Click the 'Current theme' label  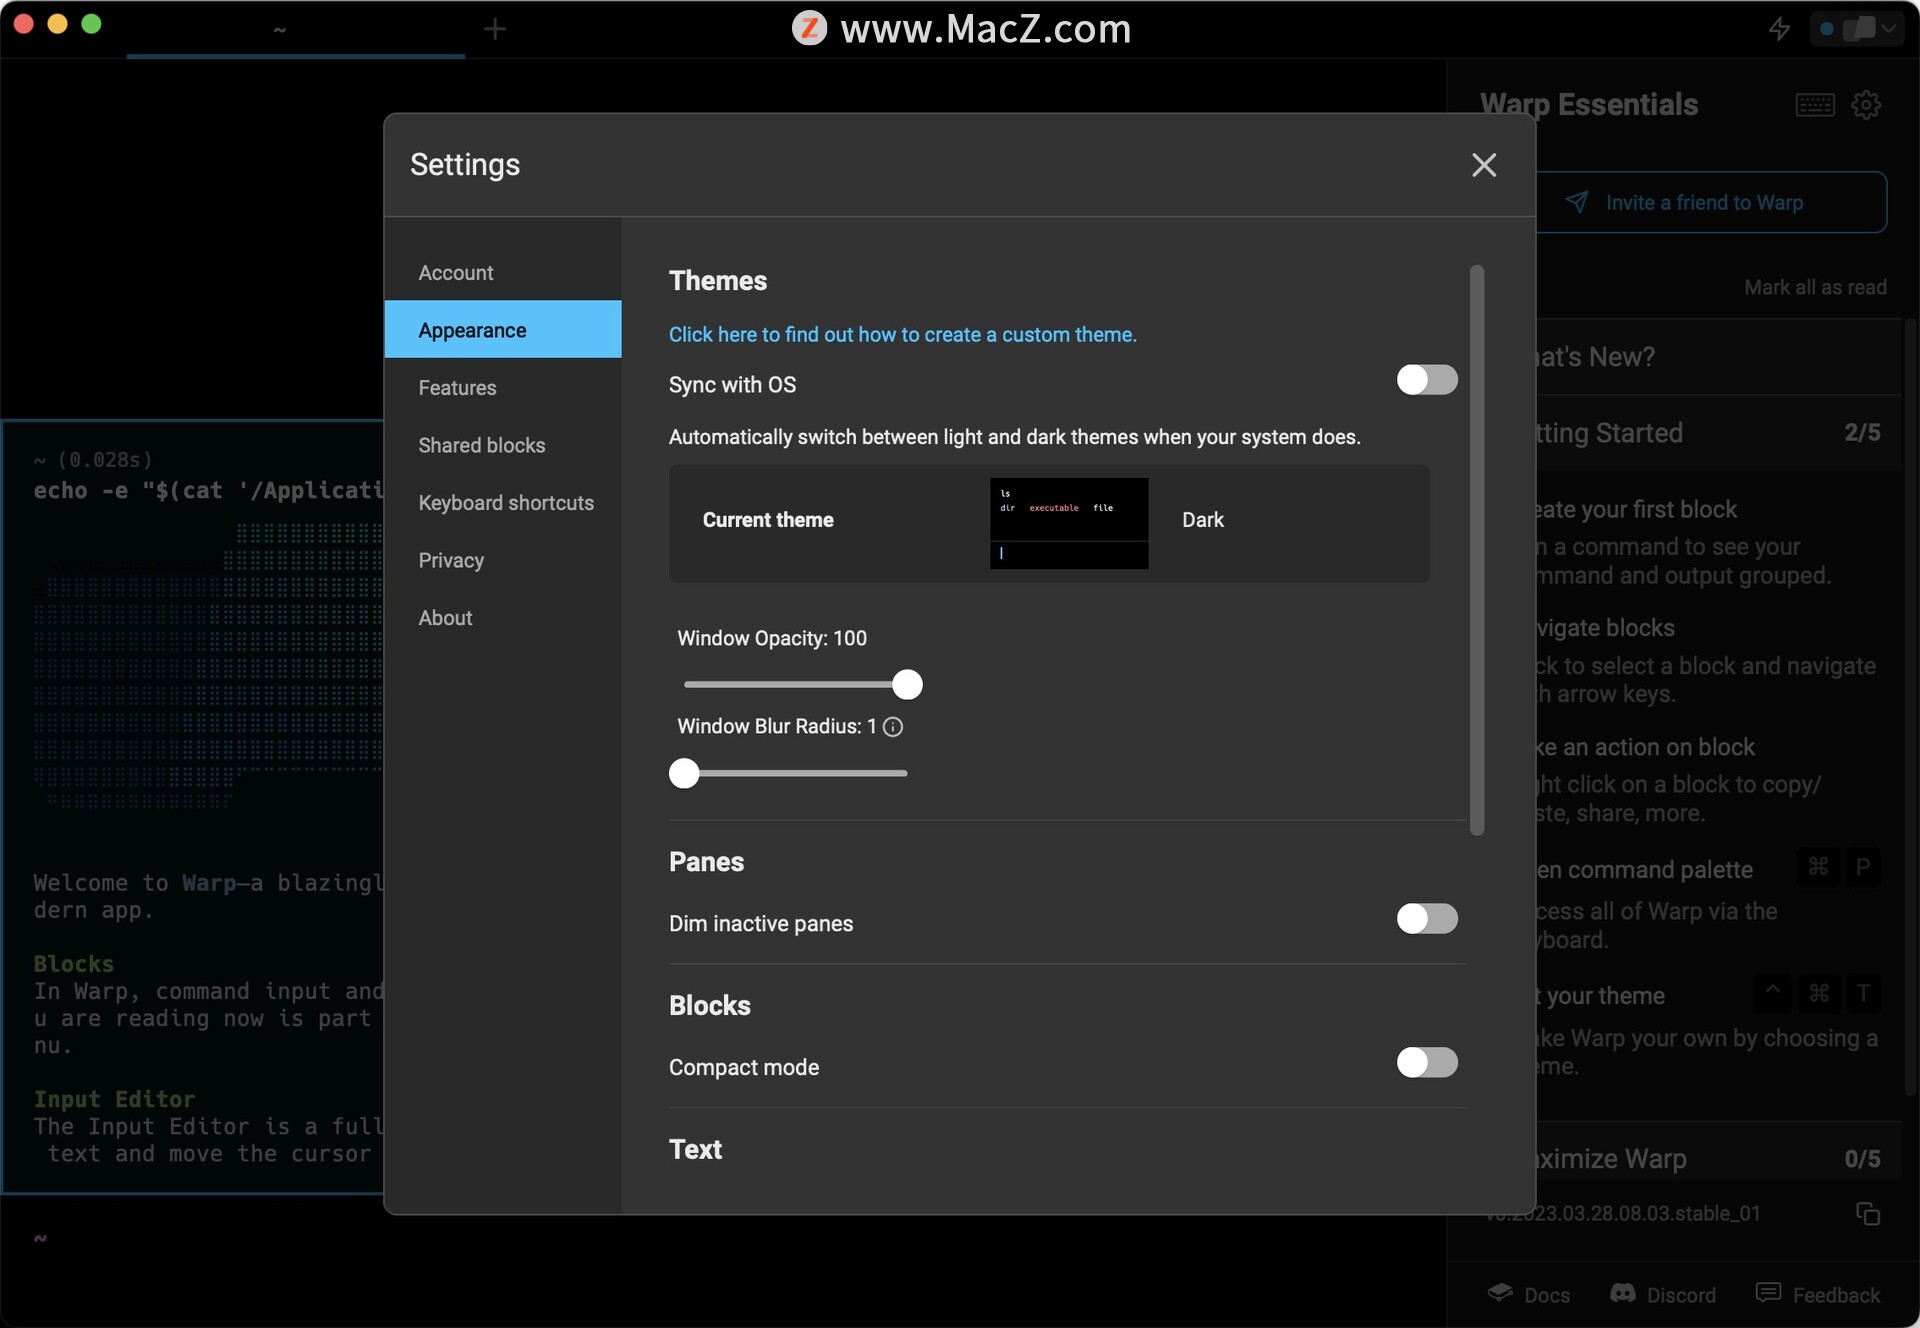point(768,520)
